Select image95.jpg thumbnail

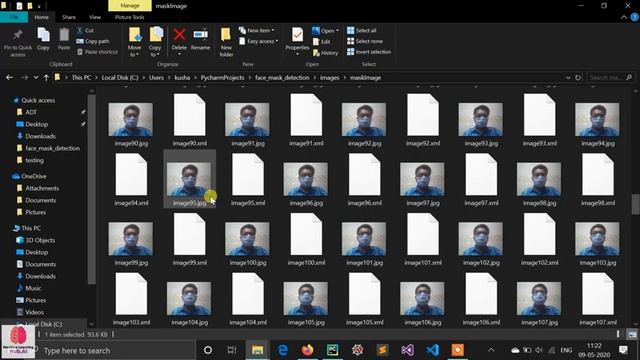[189, 179]
